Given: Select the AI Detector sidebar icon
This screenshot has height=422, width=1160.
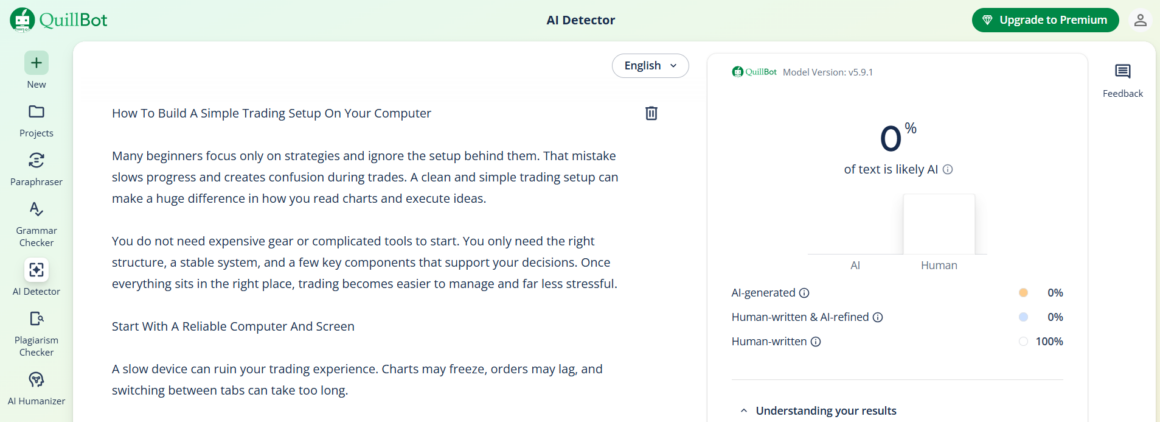Looking at the screenshot, I should (36, 270).
